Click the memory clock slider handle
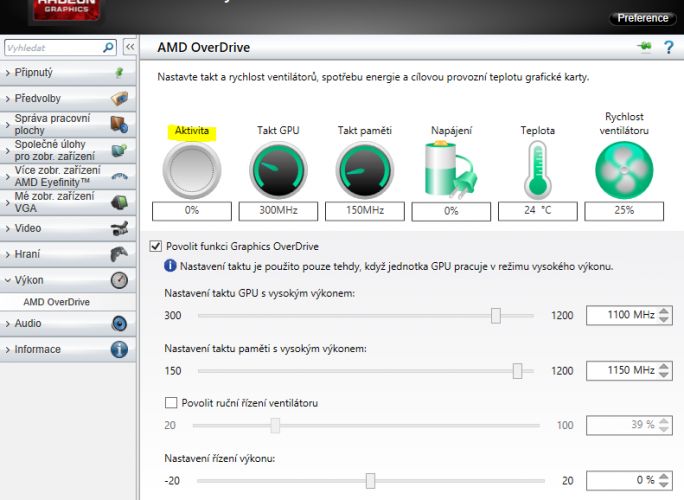The height and width of the screenshot is (500, 684). pos(517,371)
